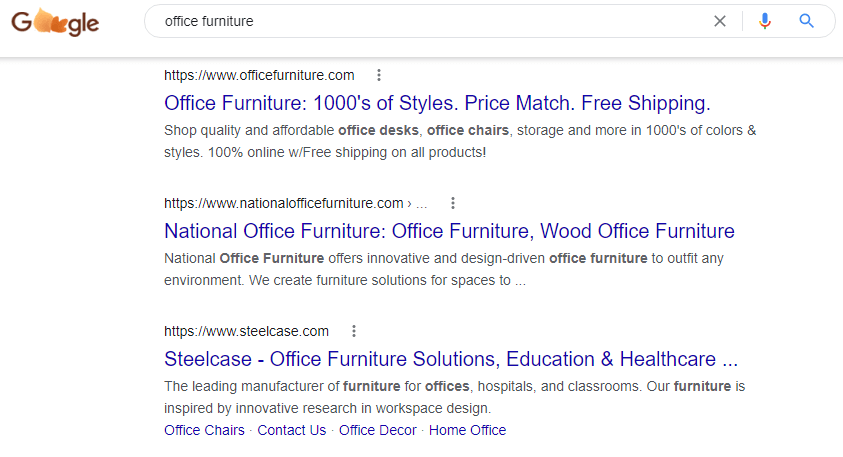Open options menu for officefurniture.com result
This screenshot has height=457, width=843.
(379, 75)
